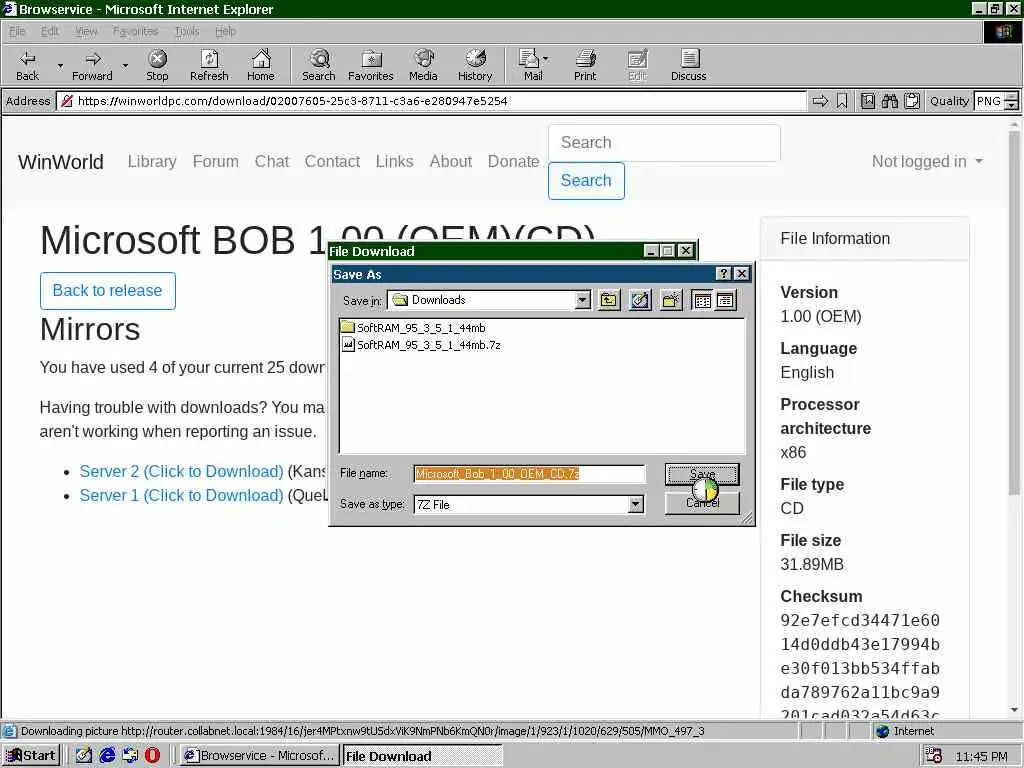Image resolution: width=1024 pixels, height=768 pixels.
Task: Click the Go arrow next to address bar
Action: pyautogui.click(x=820, y=101)
